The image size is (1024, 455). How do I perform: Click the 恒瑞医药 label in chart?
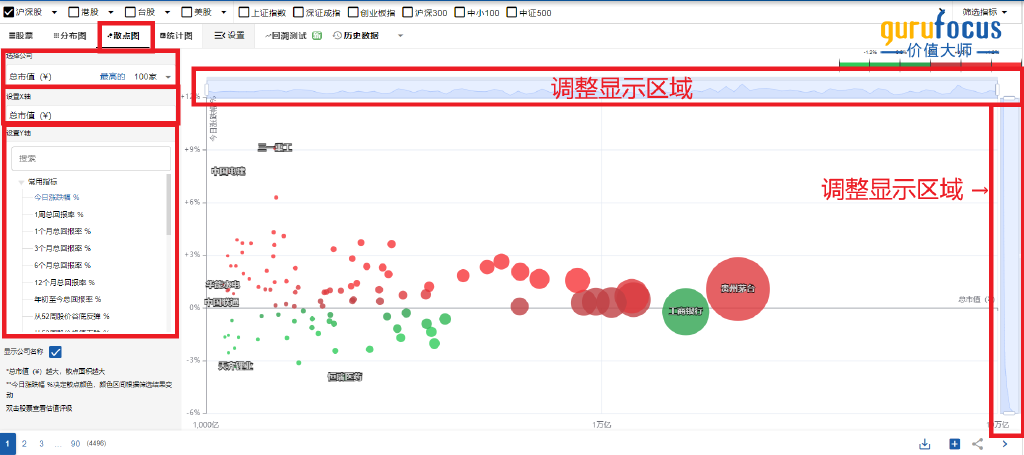coord(345,377)
